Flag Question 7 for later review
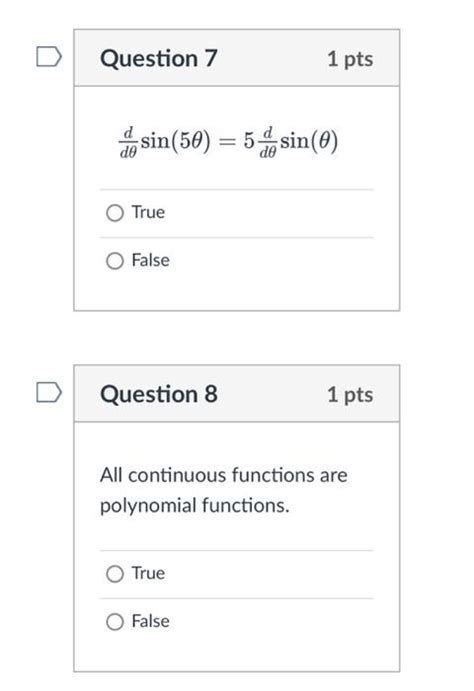474x691 pixels. (49, 56)
